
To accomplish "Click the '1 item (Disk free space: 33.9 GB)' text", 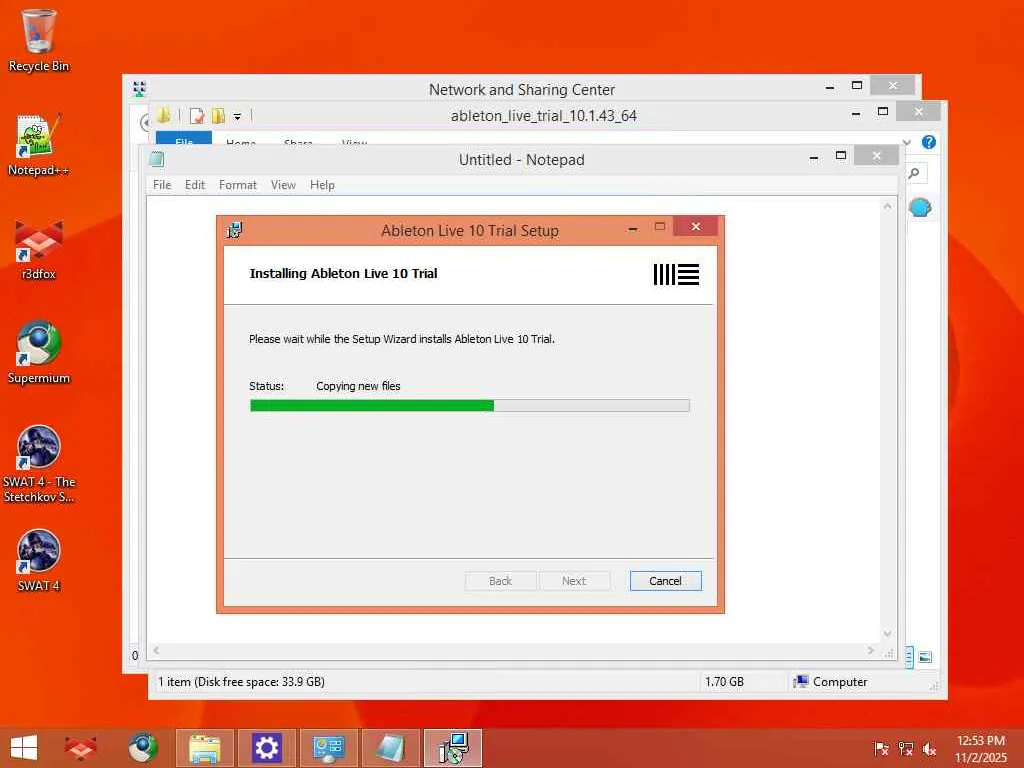I will coord(241,682).
